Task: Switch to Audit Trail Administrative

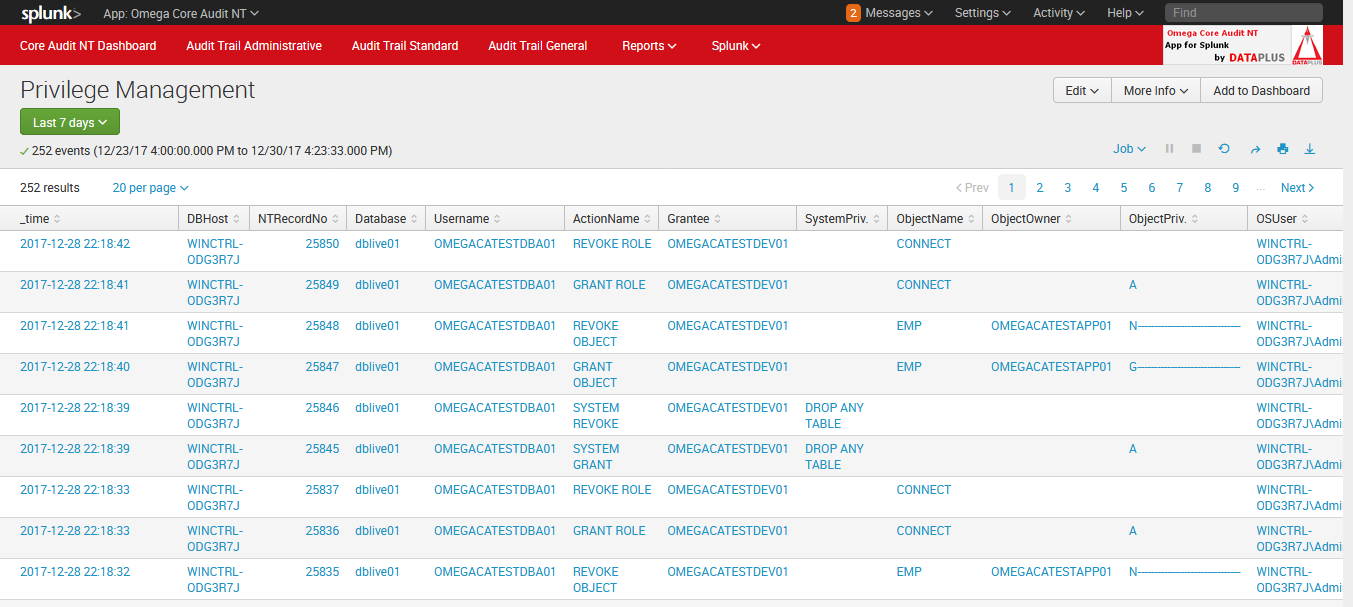Action: click(x=253, y=45)
